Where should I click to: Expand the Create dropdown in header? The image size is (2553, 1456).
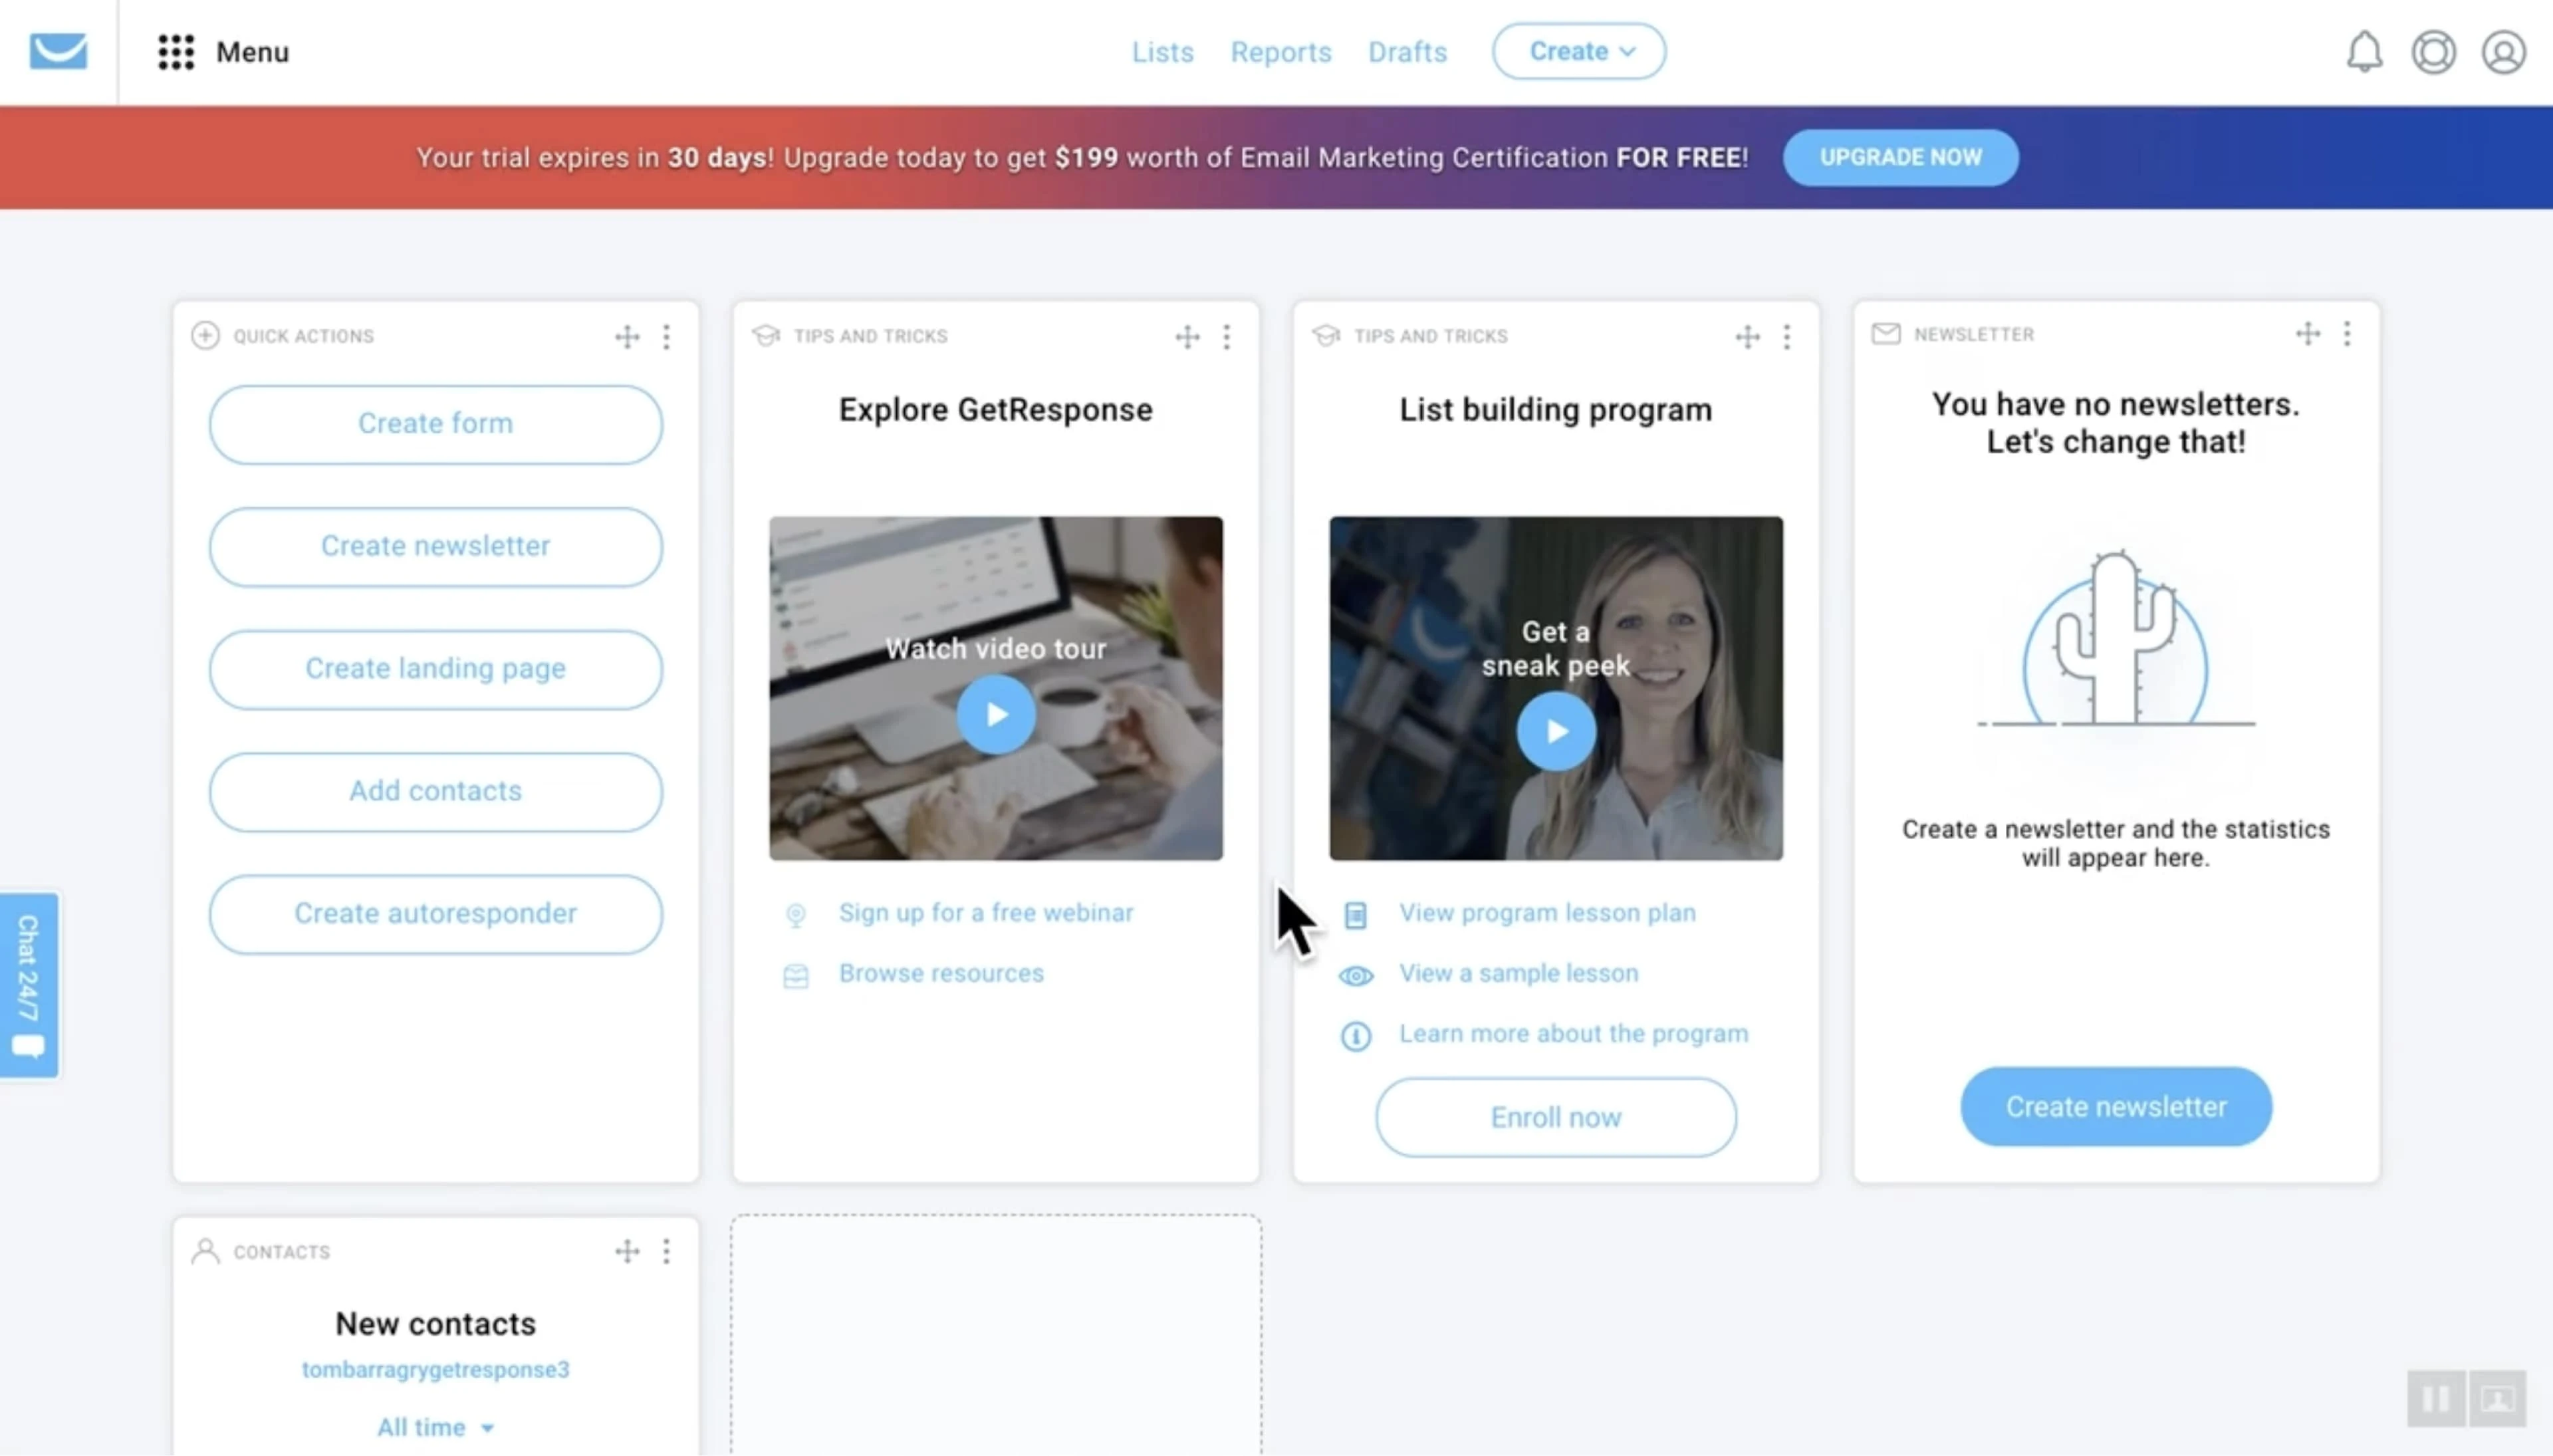(x=1579, y=51)
